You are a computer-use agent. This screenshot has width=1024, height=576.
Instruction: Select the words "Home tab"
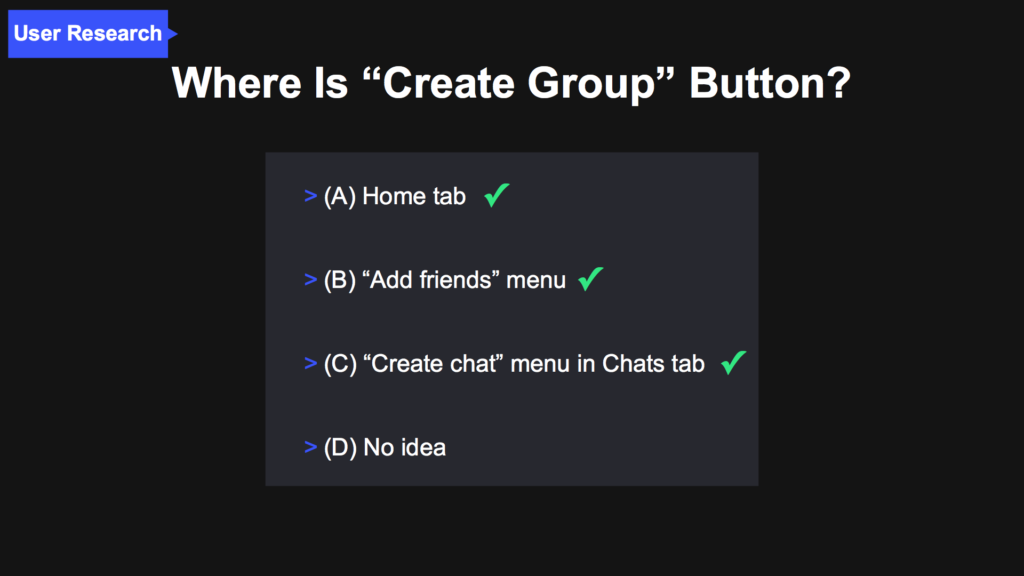(x=414, y=196)
